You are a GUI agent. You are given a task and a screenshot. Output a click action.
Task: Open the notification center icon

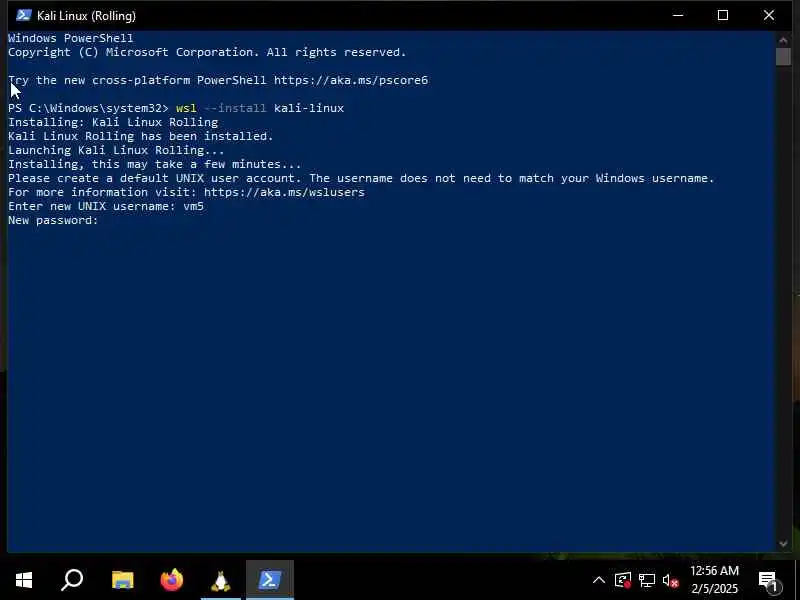pyautogui.click(x=768, y=581)
